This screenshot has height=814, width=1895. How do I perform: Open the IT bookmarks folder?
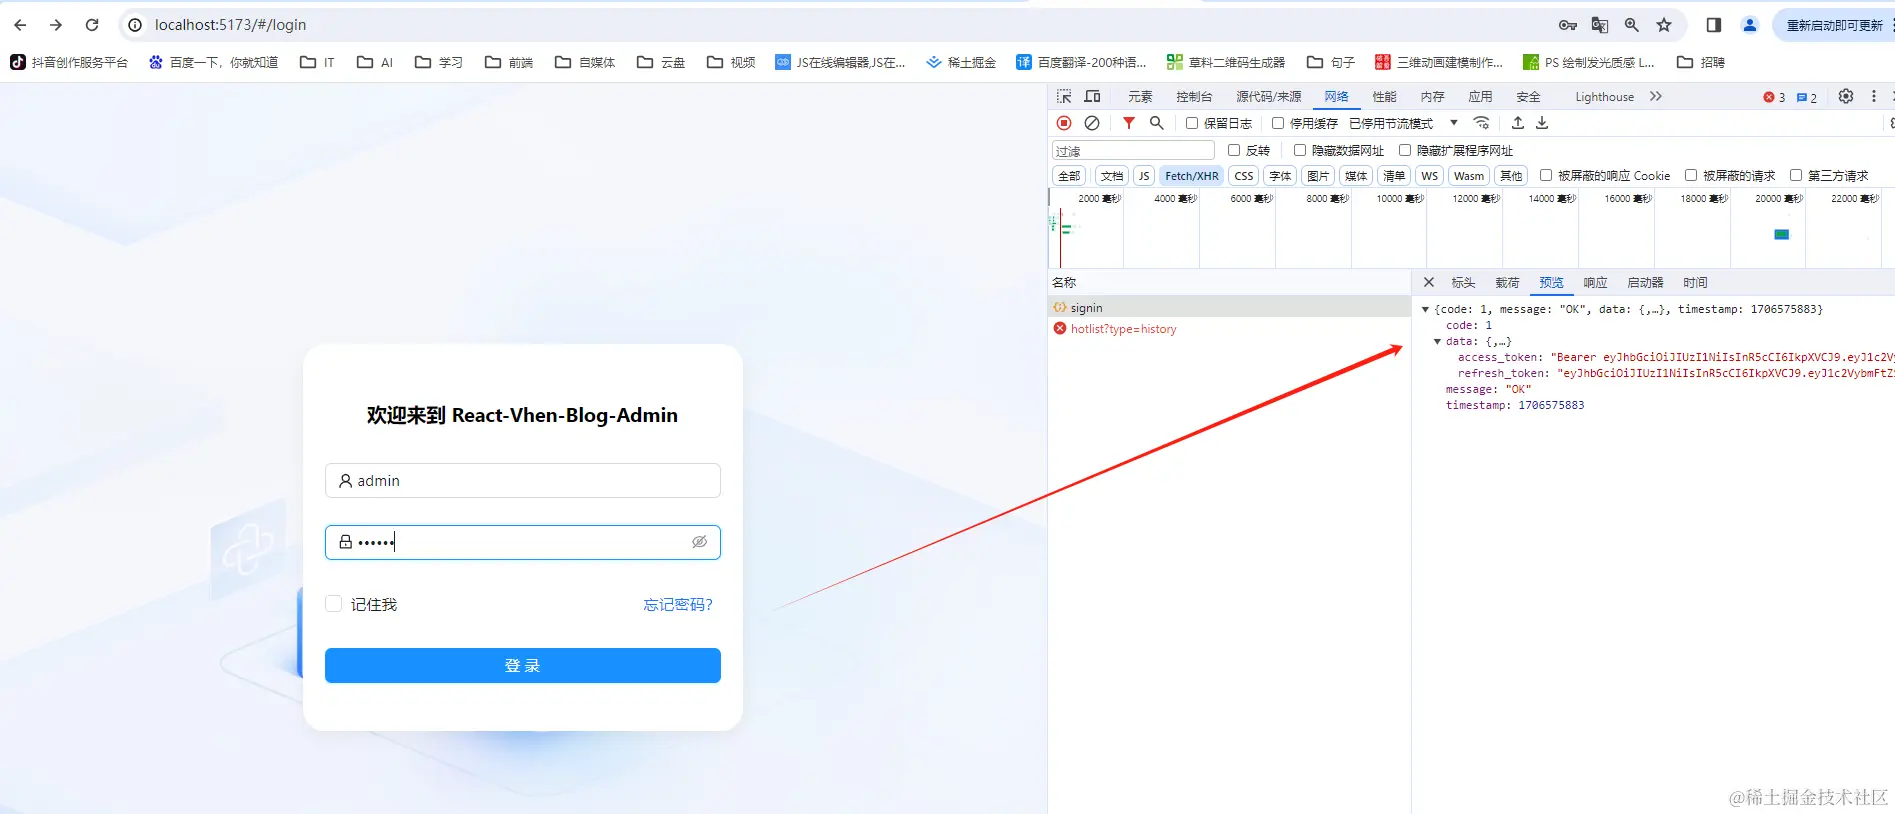point(317,62)
